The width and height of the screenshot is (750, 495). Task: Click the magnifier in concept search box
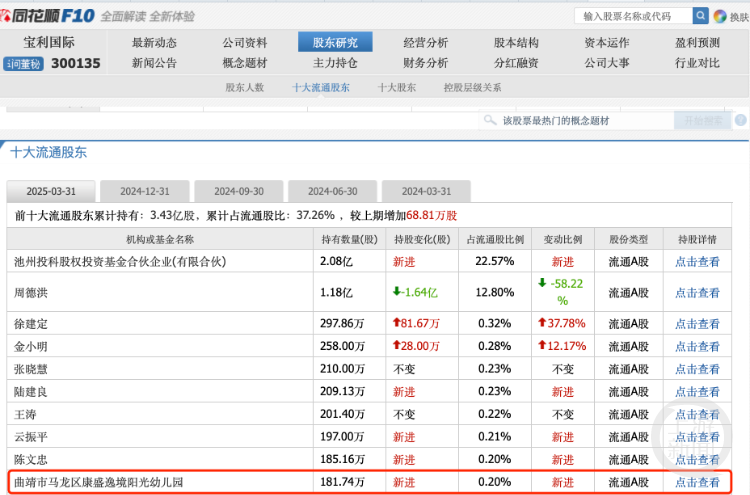pos(490,120)
